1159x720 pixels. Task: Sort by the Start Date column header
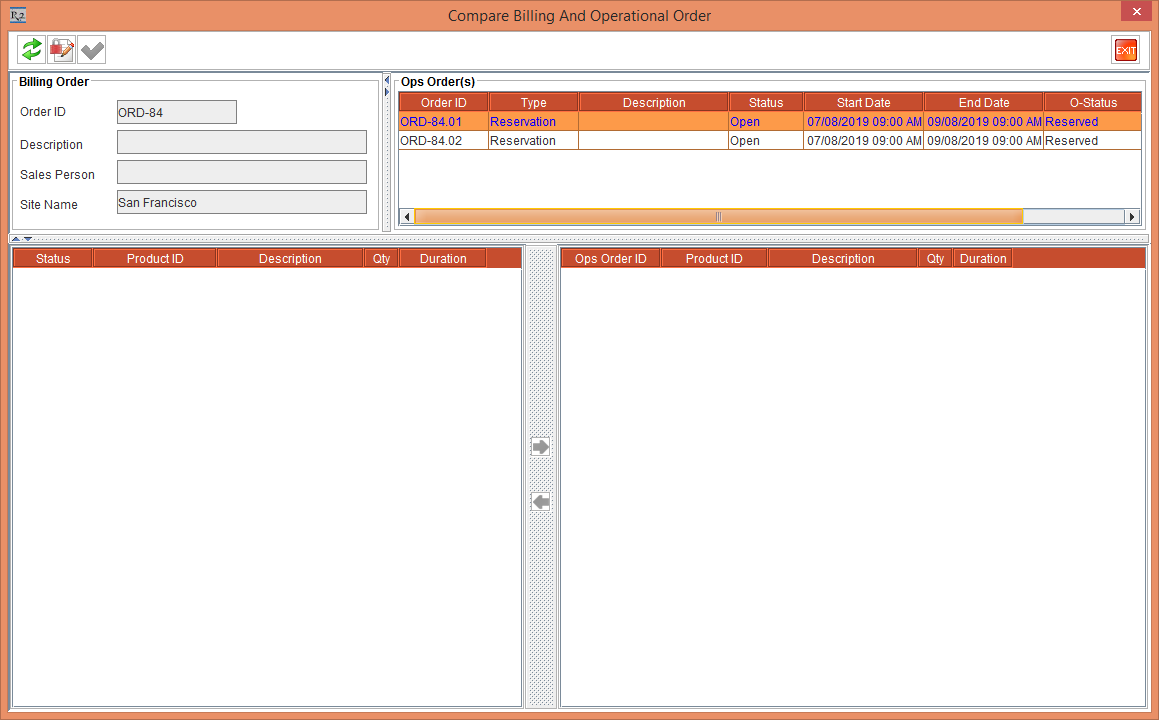(x=863, y=101)
